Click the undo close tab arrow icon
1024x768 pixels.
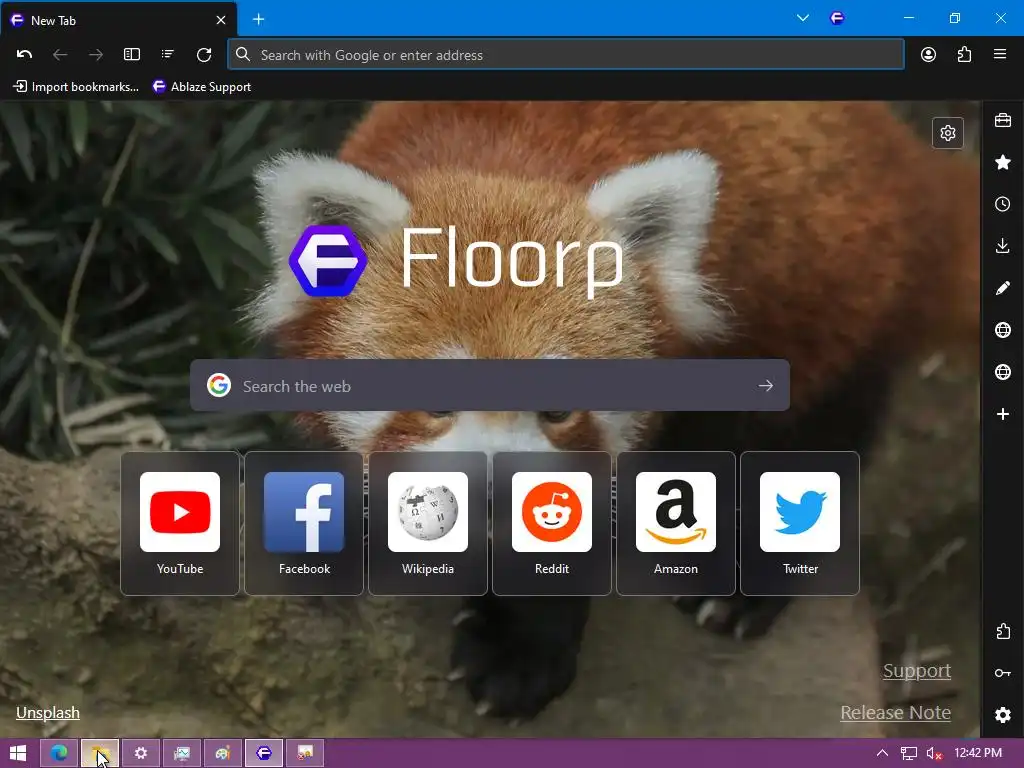coord(24,55)
